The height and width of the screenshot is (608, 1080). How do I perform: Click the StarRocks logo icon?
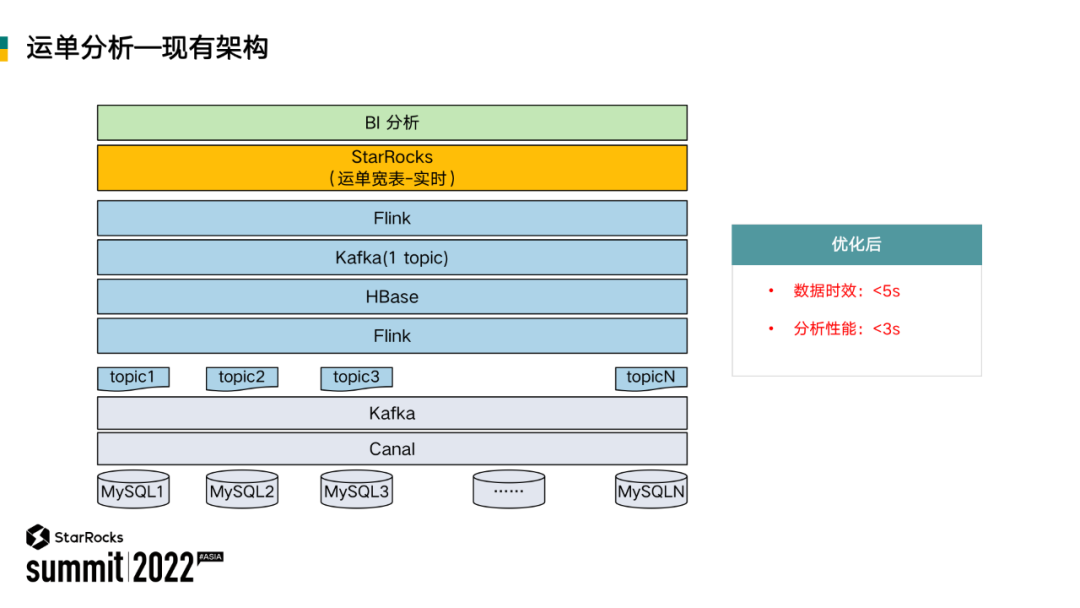click(x=37, y=537)
